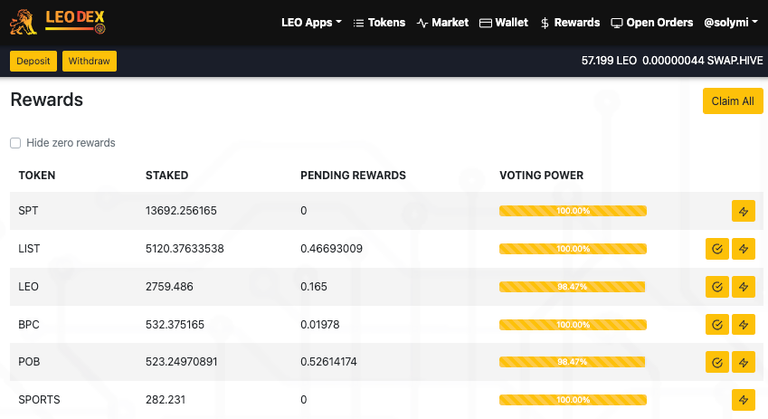Click pending reward value 0.46693009
Screen dimensions: 768x419
coord(331,249)
